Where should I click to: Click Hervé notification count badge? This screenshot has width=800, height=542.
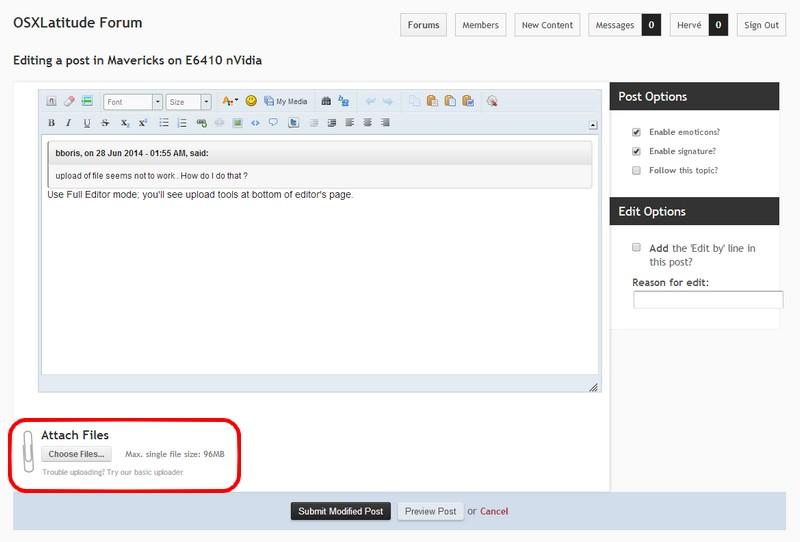[x=718, y=25]
